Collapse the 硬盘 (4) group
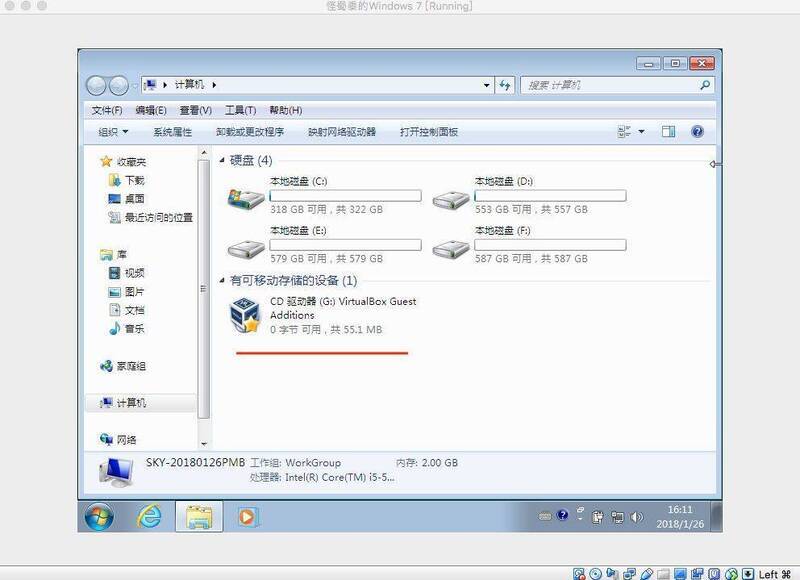This screenshot has height=580, width=800. pos(222,160)
